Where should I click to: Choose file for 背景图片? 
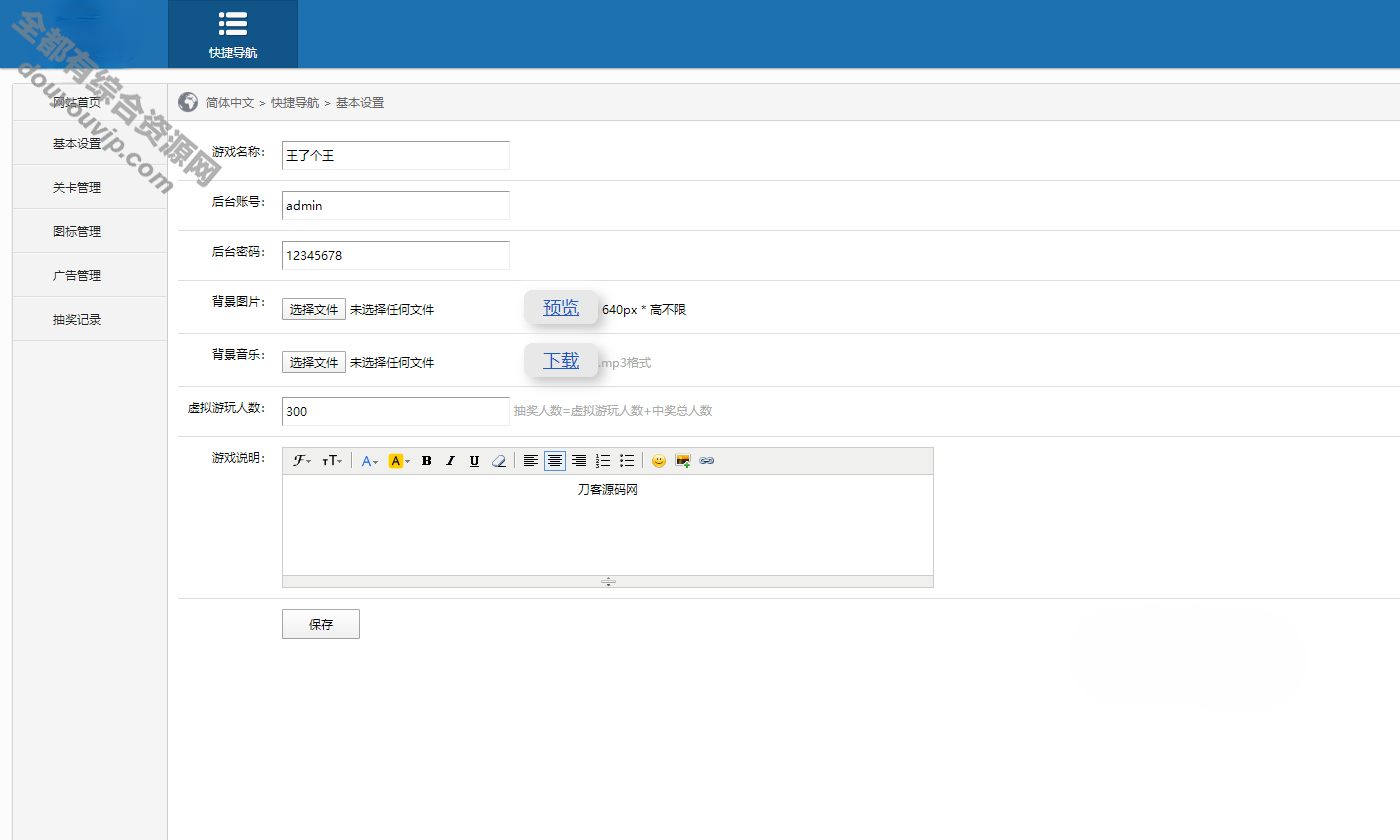click(x=314, y=309)
